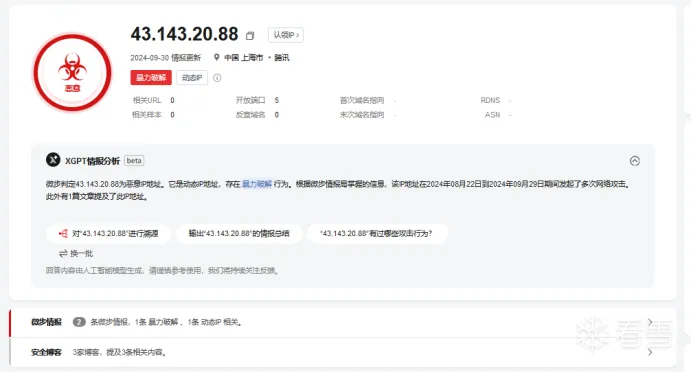Click the XGPT logo icon
Viewport: 692px width, 373px height.
[53, 160]
